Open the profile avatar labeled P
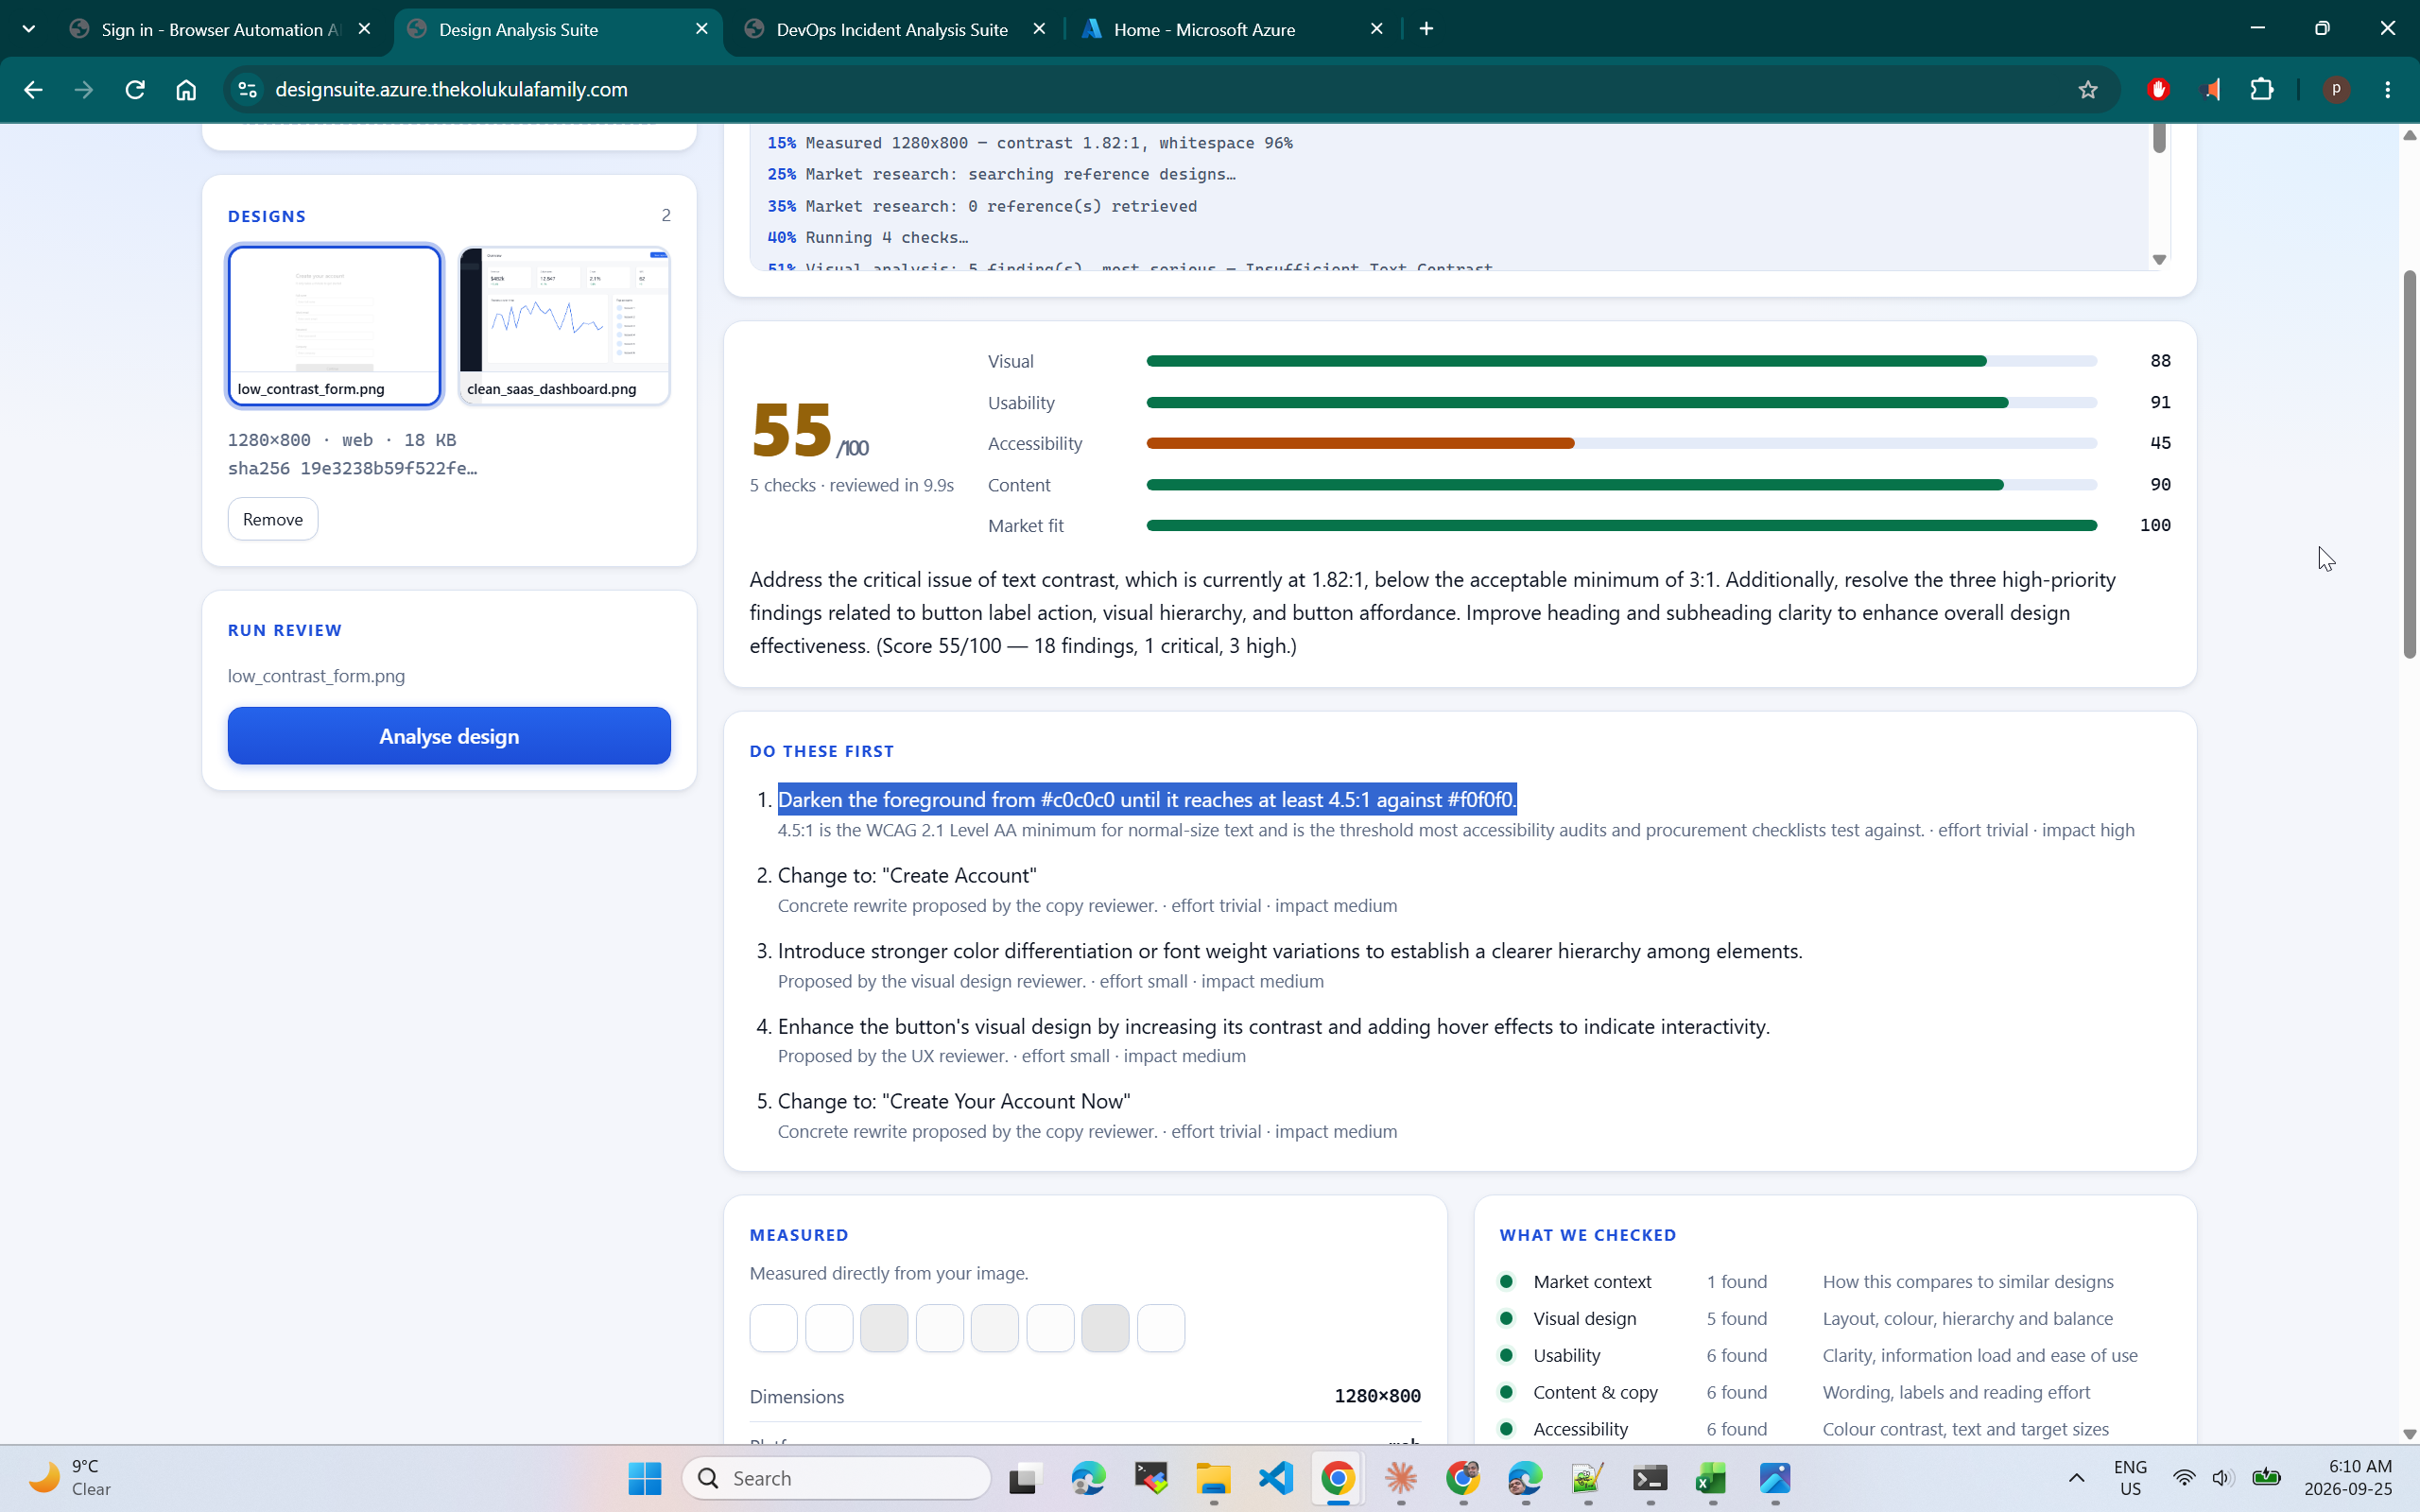 (2336, 90)
